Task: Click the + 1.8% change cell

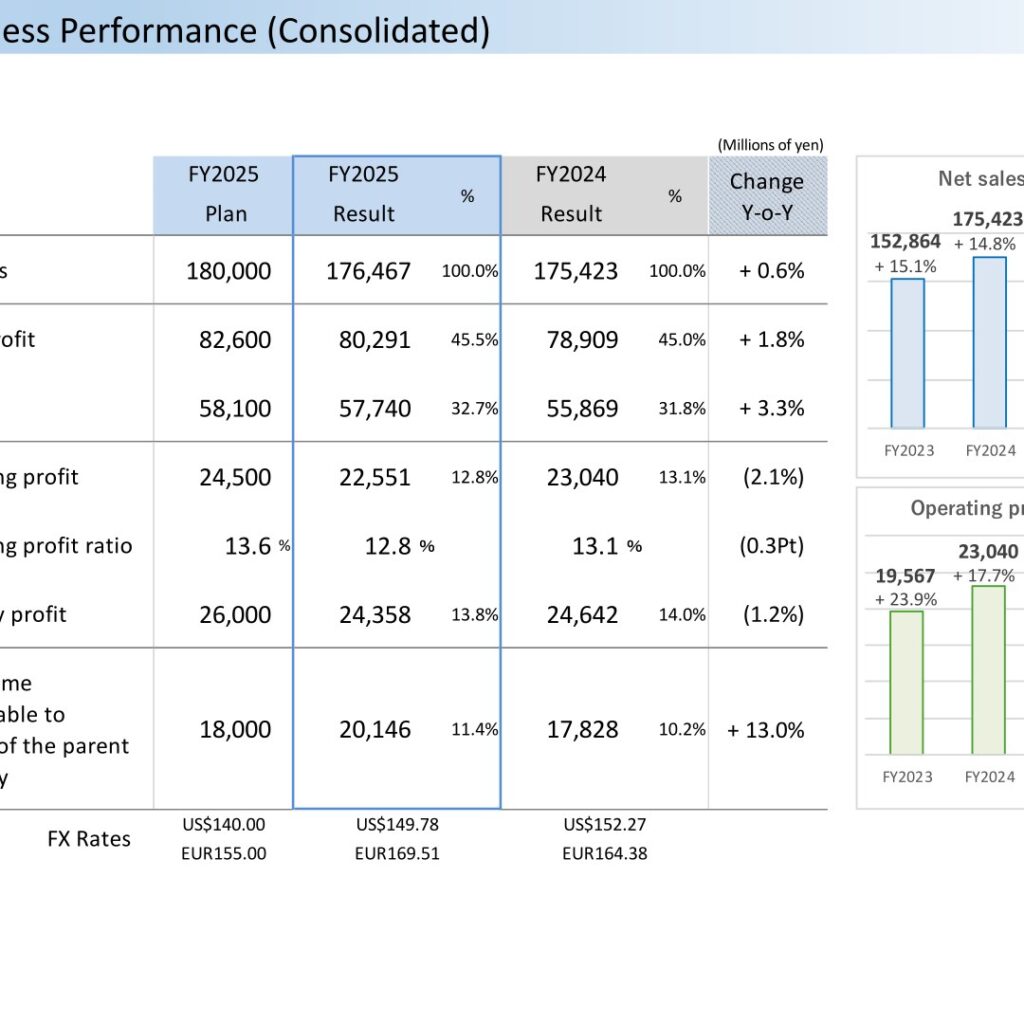Action: pyautogui.click(x=771, y=340)
